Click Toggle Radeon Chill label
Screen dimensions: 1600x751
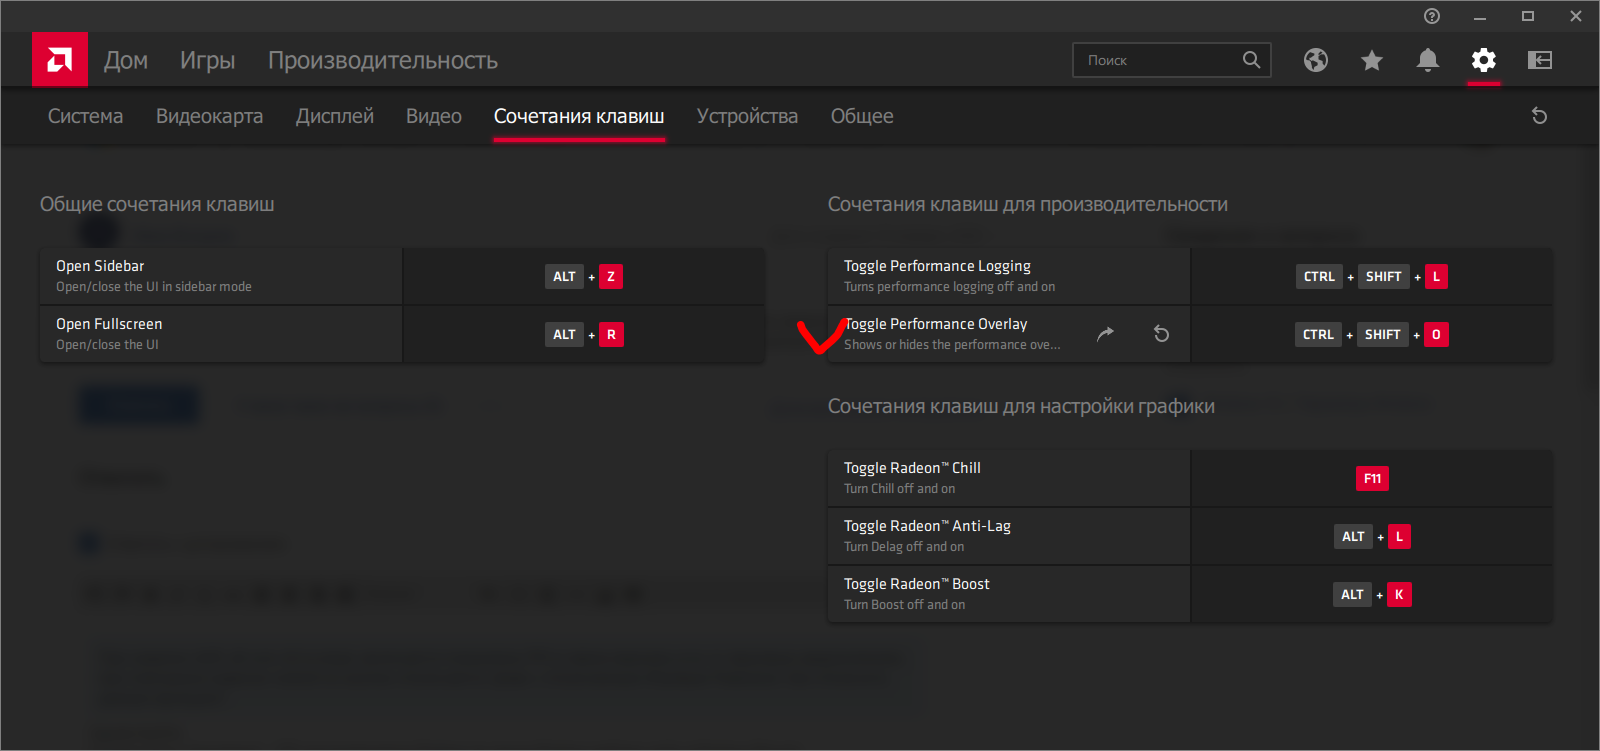pos(912,468)
